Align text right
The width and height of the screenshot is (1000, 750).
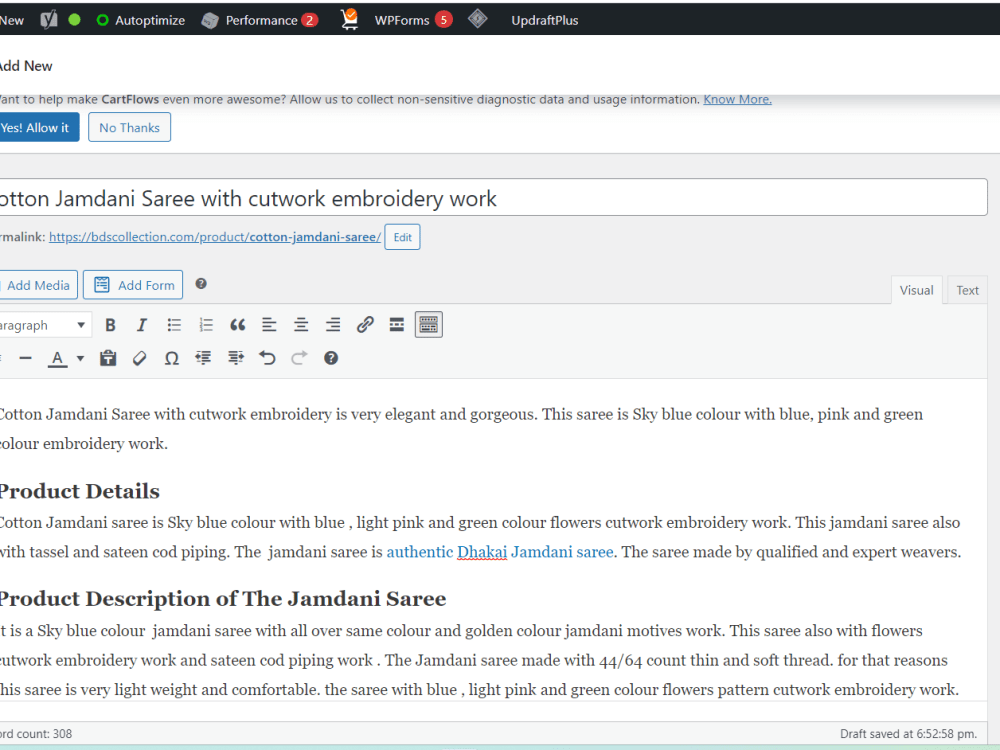333,325
